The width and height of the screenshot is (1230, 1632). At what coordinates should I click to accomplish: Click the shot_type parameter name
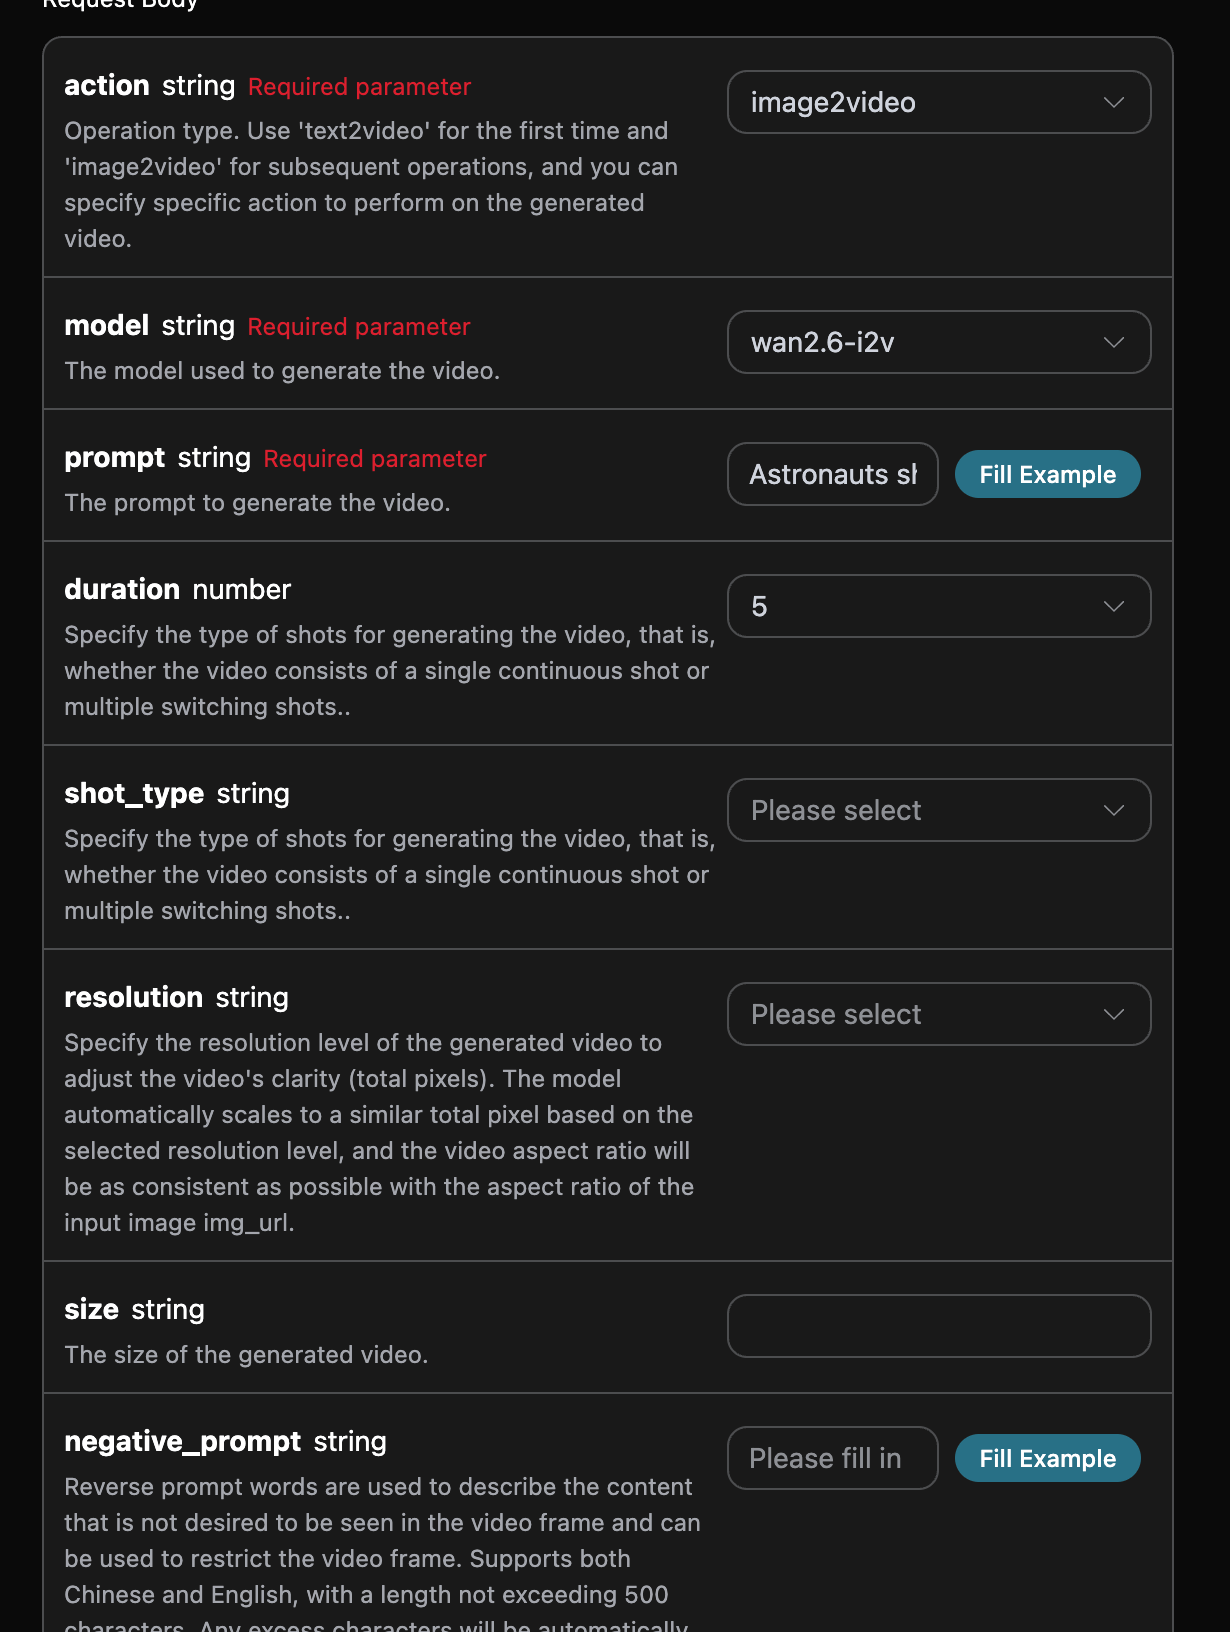[x=134, y=794]
